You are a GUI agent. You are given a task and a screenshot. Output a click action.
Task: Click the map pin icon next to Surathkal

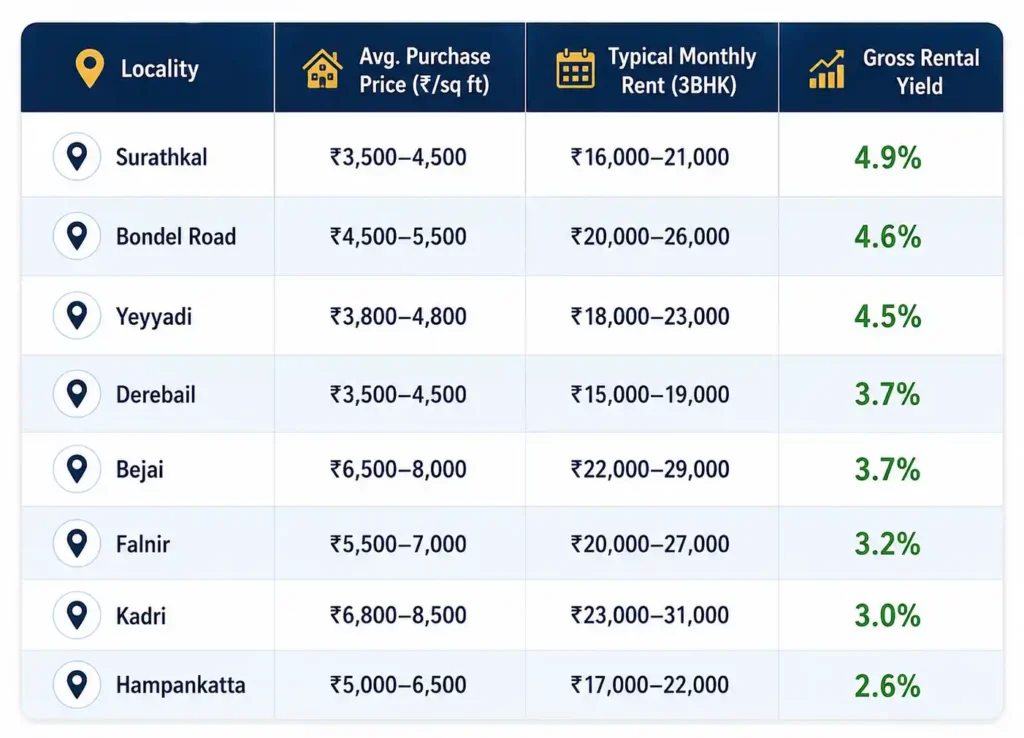[x=77, y=157]
